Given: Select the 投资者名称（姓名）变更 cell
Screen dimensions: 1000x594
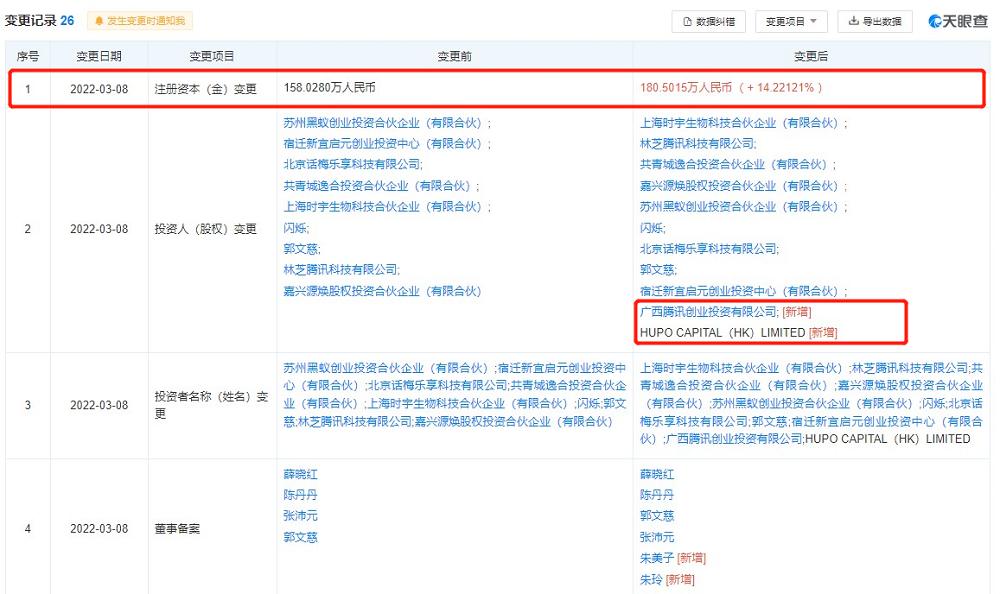Looking at the screenshot, I should tap(211, 405).
